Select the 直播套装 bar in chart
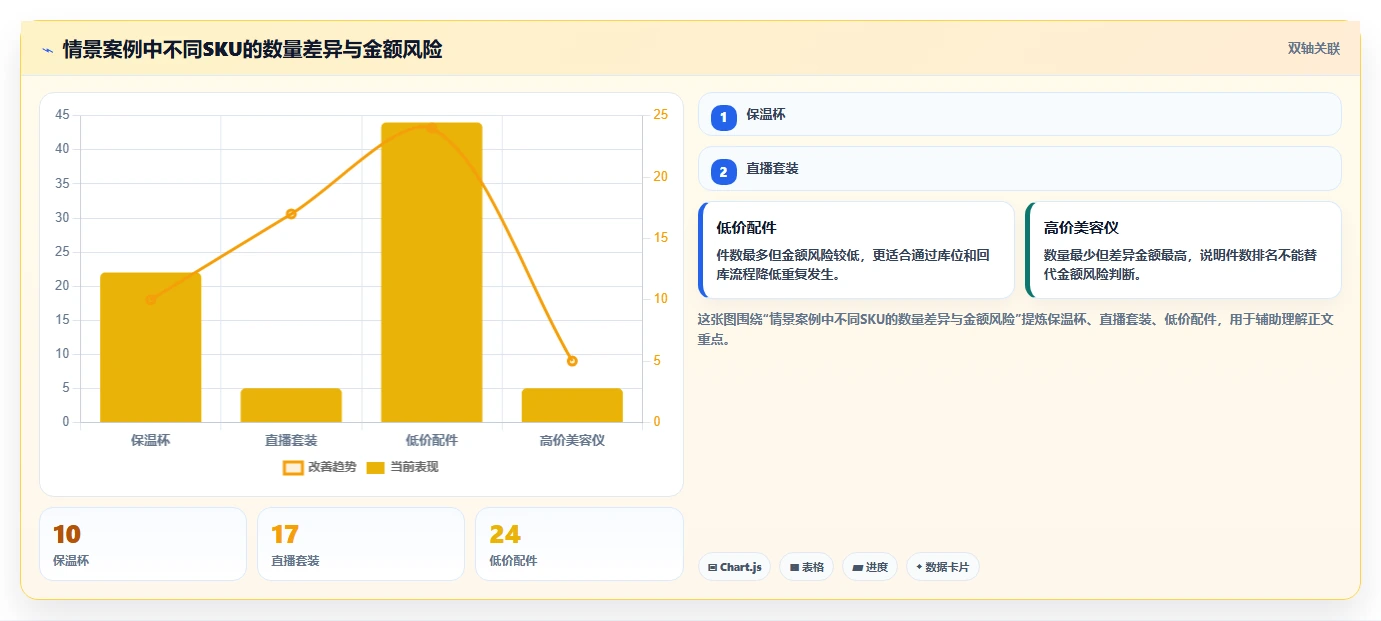Viewport: 1381px width, 621px height. click(x=291, y=405)
